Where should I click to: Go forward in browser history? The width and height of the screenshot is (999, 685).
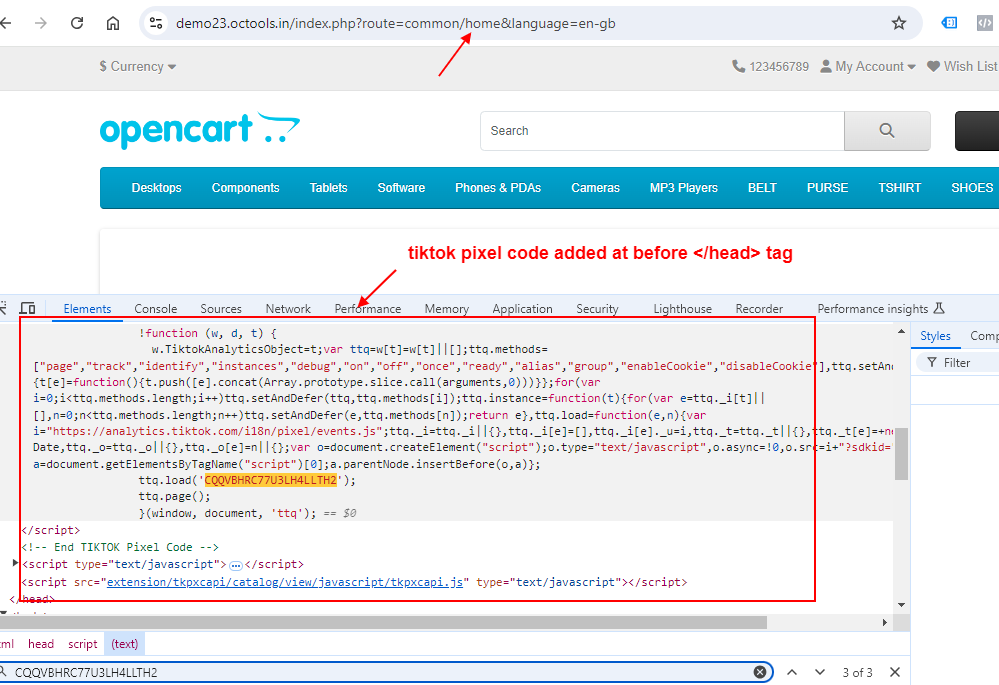tap(41, 24)
